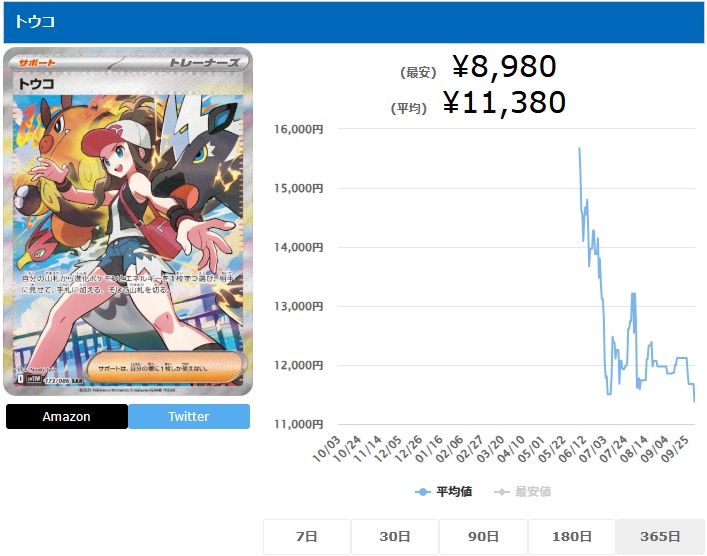Click the 平均 price ¥11,380
The width and height of the screenshot is (707, 556).
click(x=504, y=102)
